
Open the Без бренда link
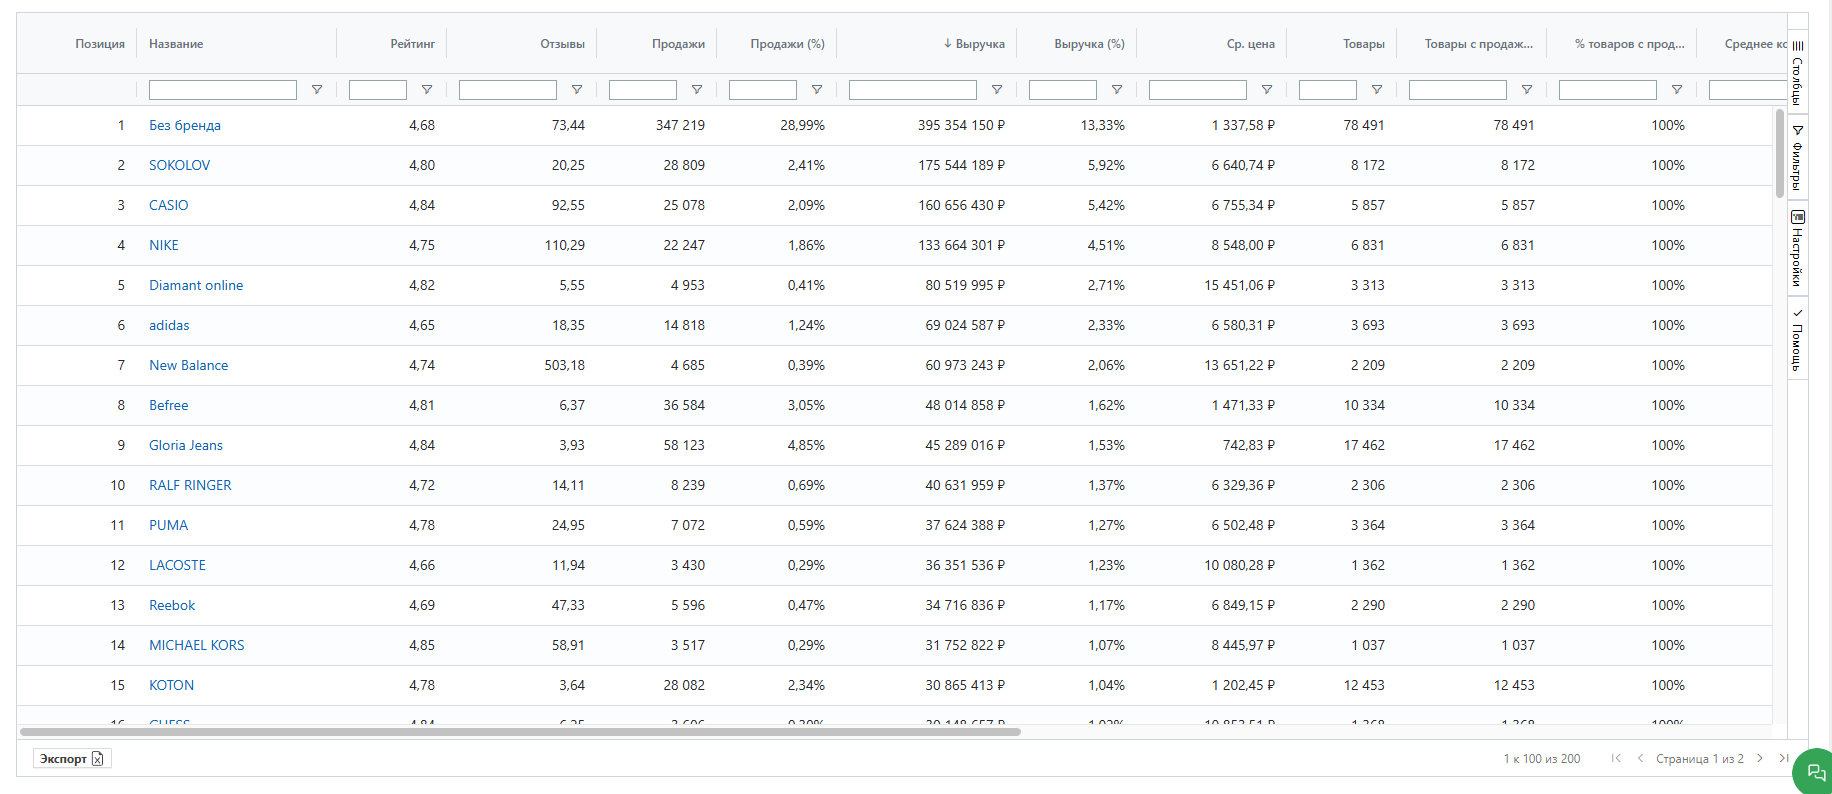(185, 125)
